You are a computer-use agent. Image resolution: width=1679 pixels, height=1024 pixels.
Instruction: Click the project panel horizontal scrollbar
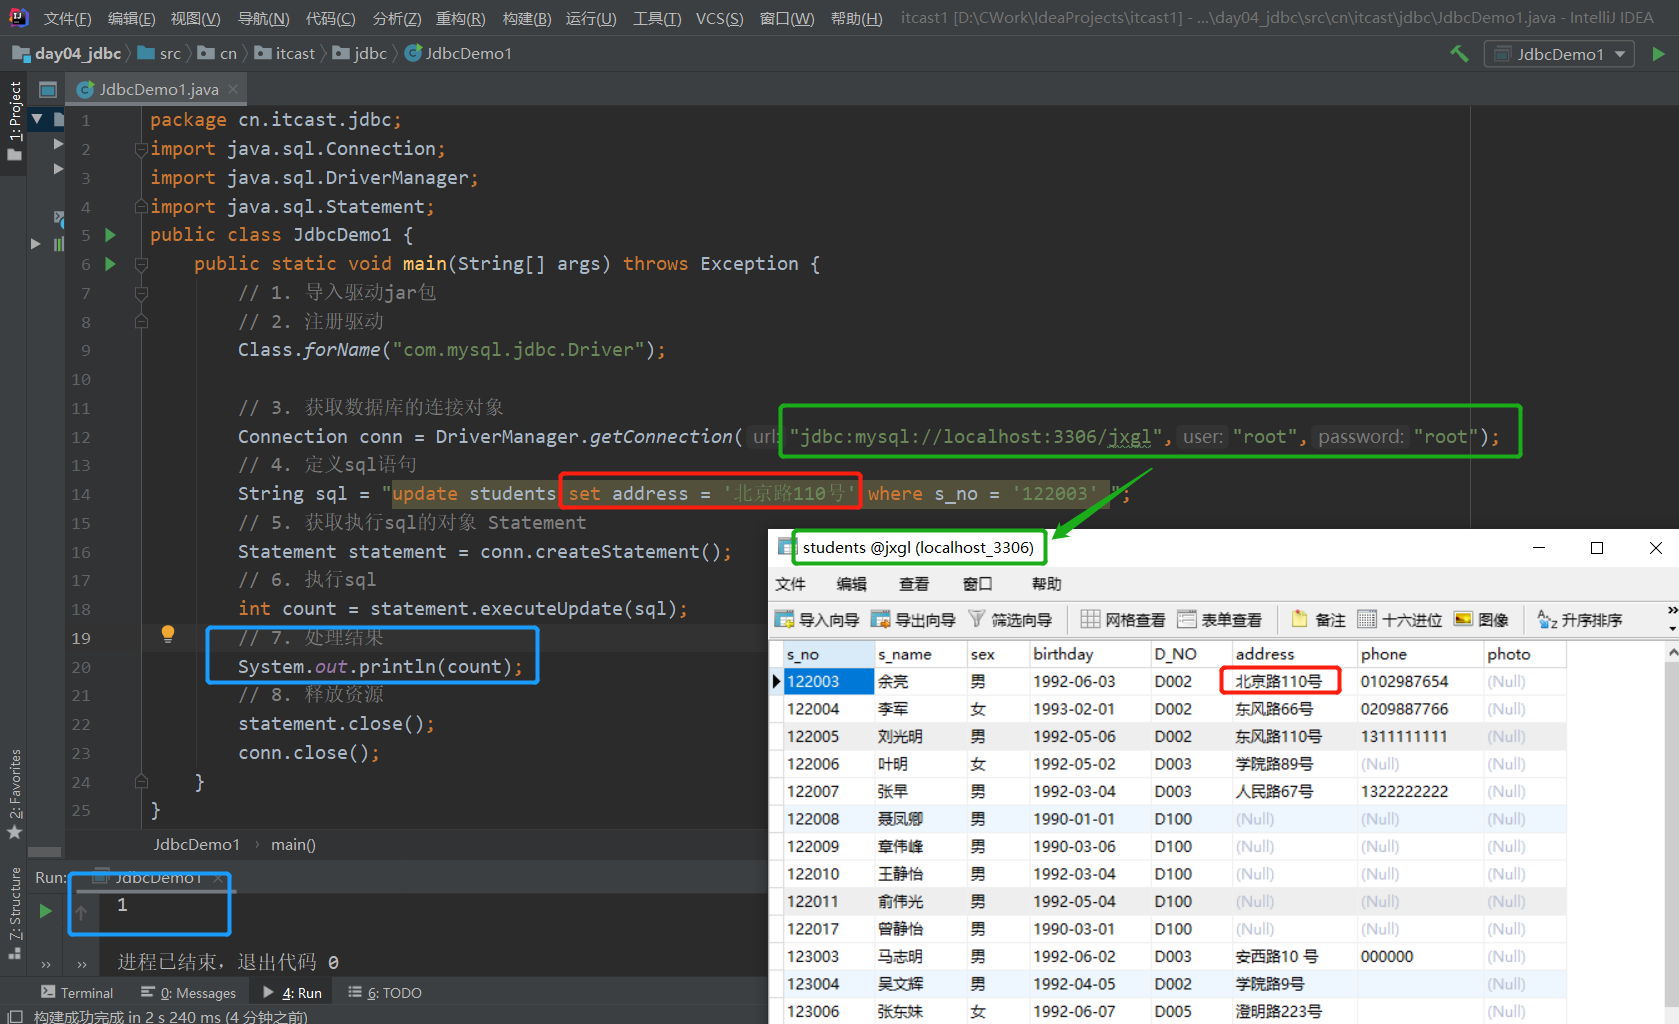[x=45, y=853]
